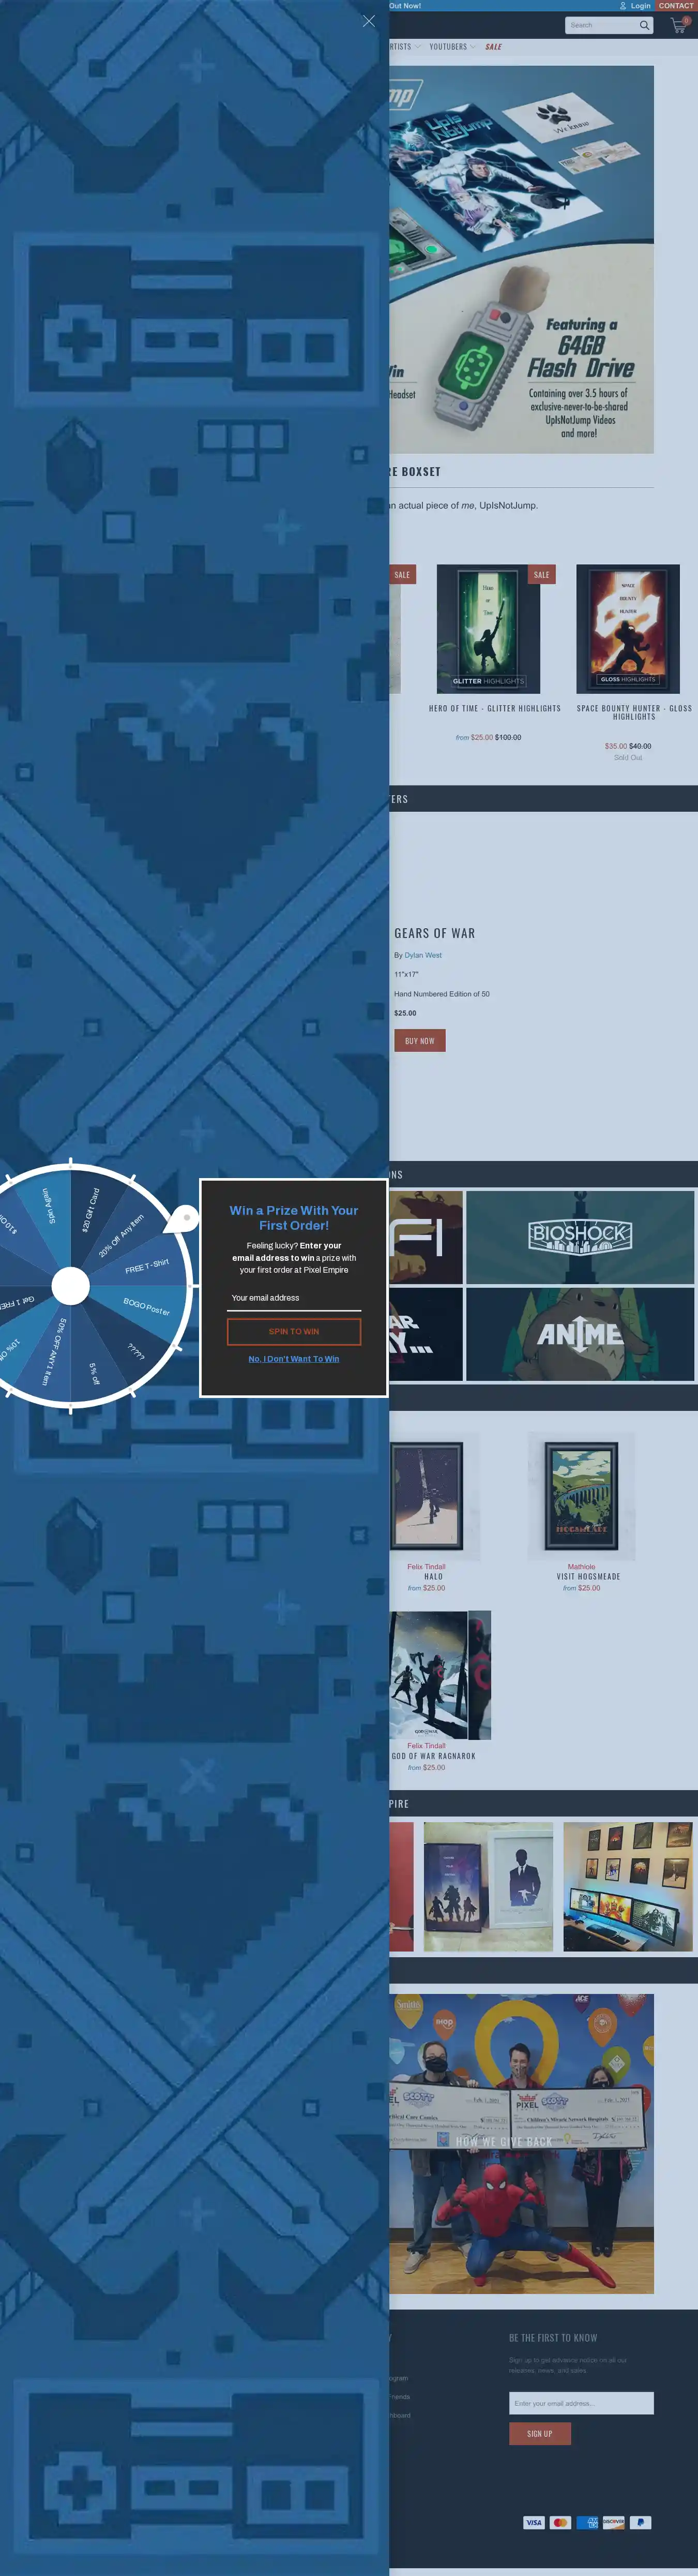
Task: Click 'No, I Don't Want To Win' link
Action: tap(293, 1359)
